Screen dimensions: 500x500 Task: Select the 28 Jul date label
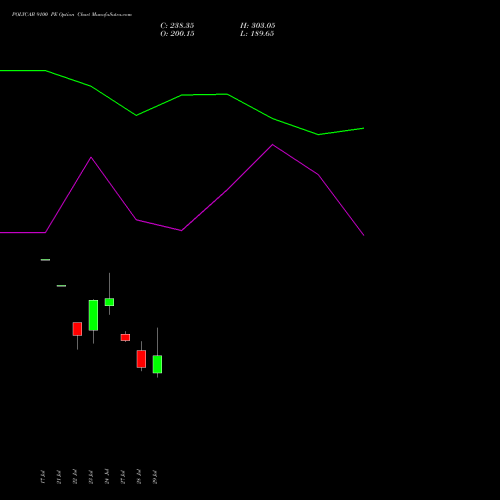pyautogui.click(x=138, y=477)
